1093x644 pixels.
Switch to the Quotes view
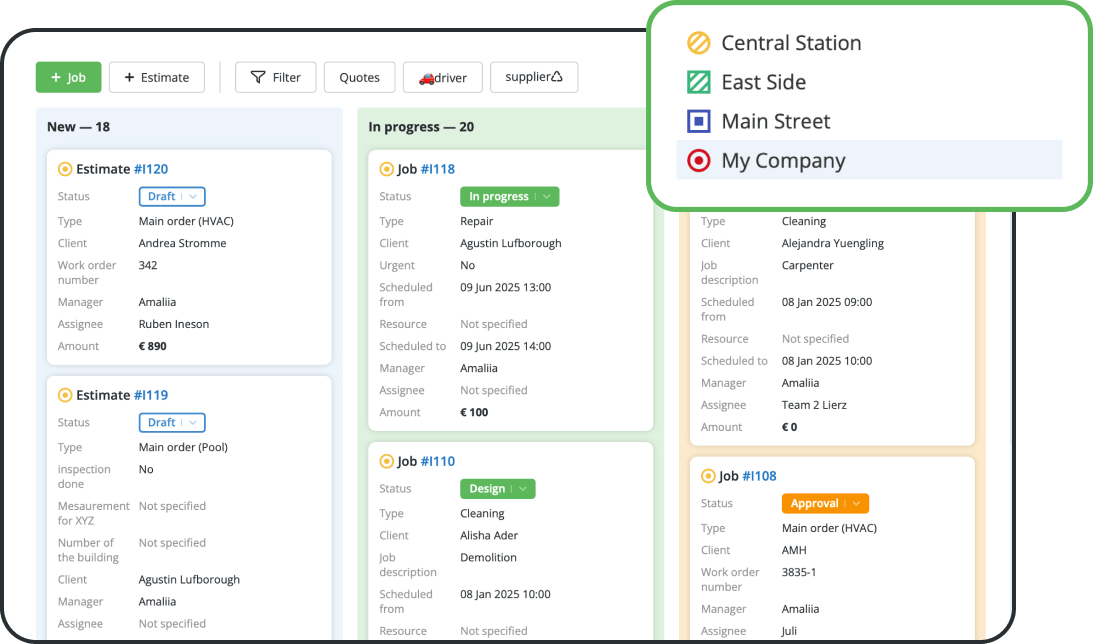click(x=359, y=76)
